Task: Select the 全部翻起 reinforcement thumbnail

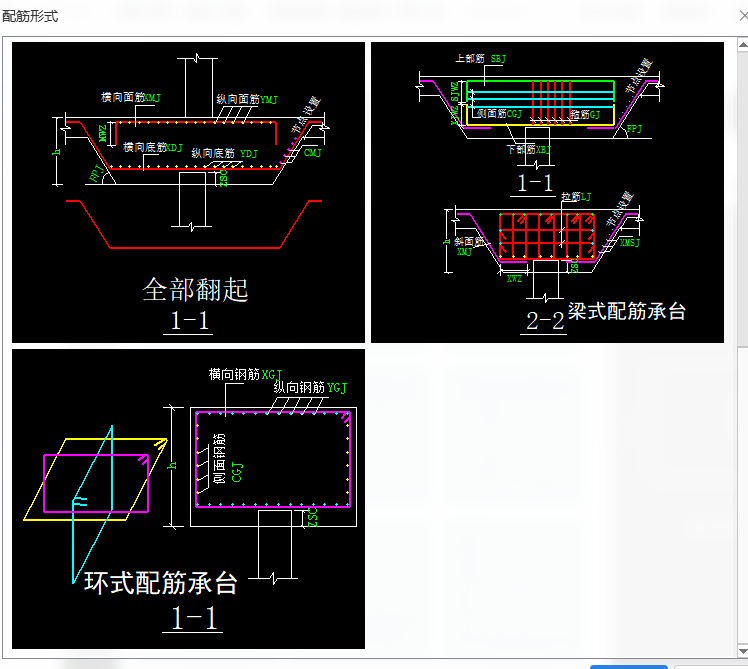Action: 188,192
